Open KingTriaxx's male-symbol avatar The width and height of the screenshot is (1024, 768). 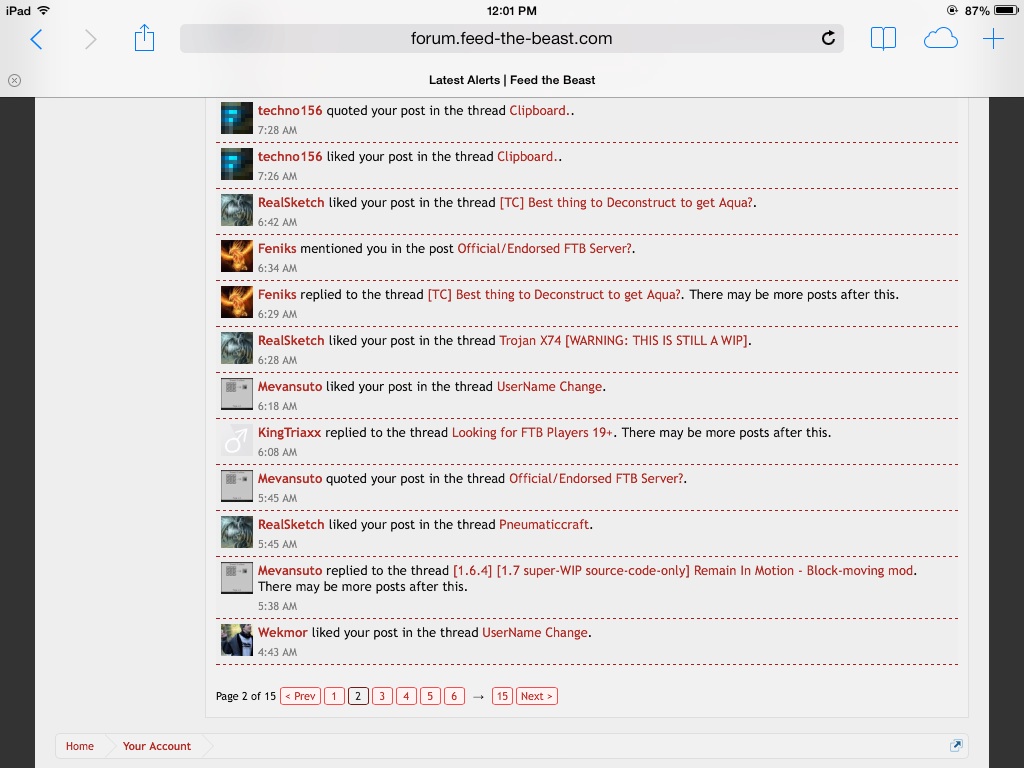(x=237, y=440)
